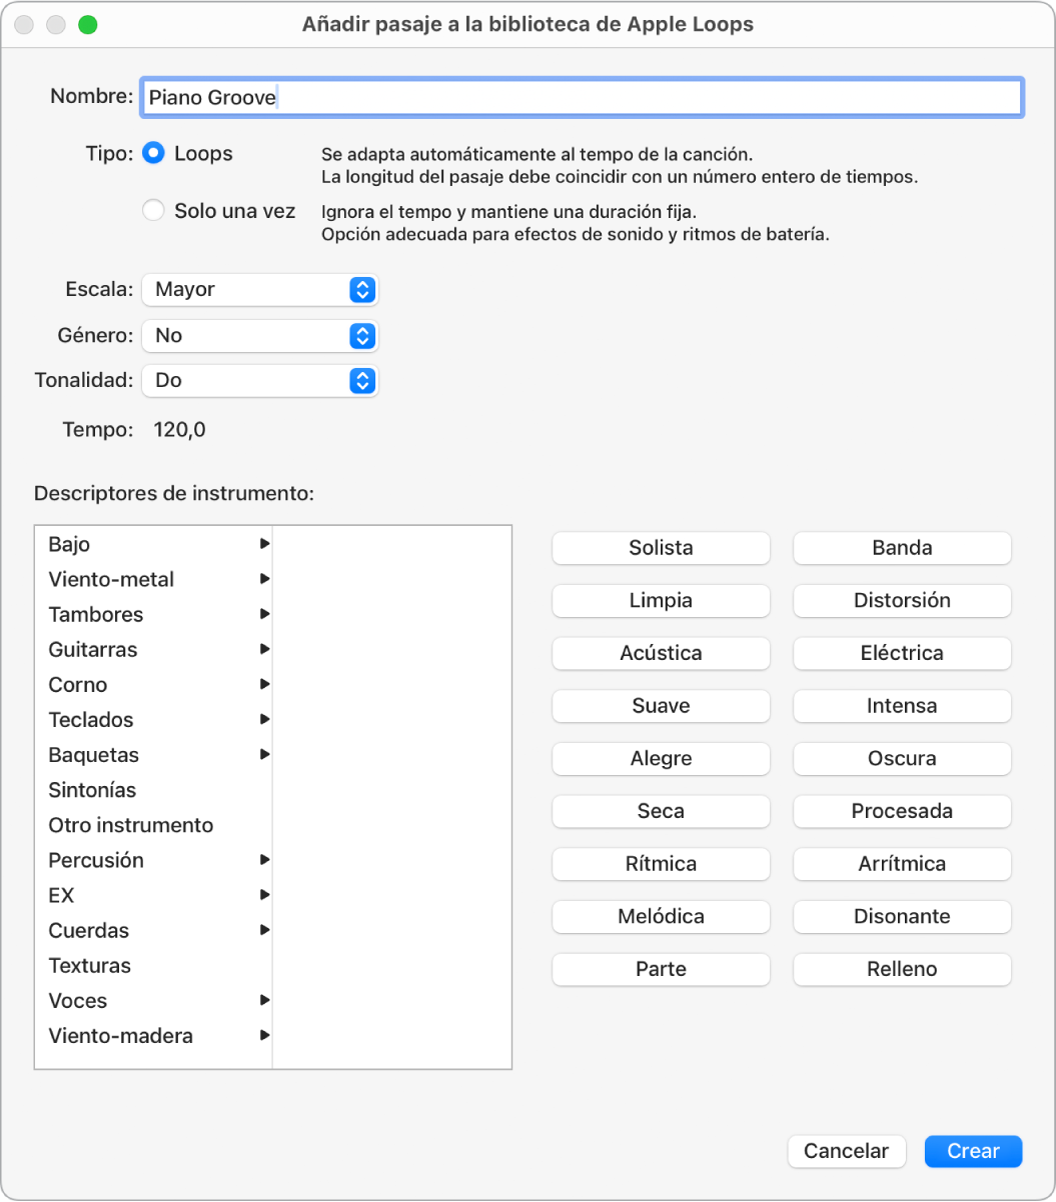Toggle the Banda descriptor button
Image resolution: width=1056 pixels, height=1202 pixels.
[x=902, y=548]
